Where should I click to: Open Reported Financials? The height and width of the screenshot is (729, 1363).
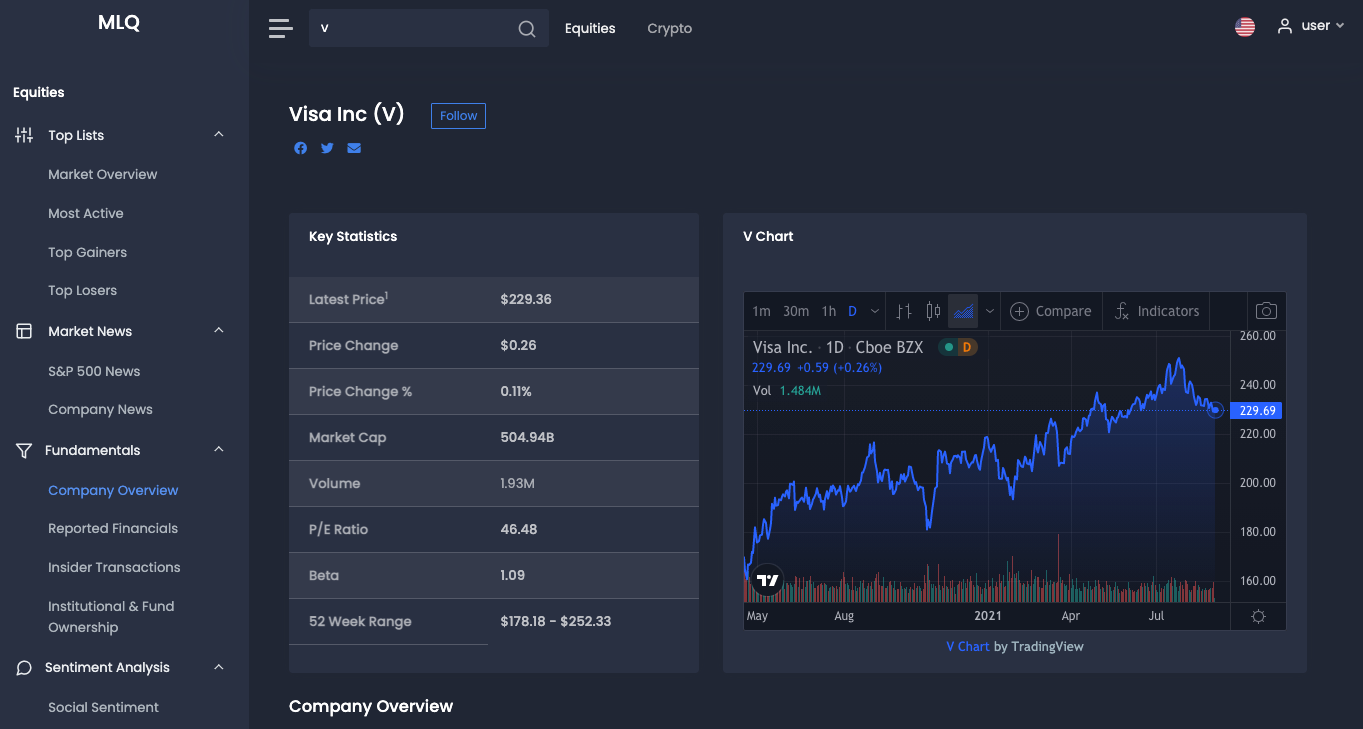(113, 528)
